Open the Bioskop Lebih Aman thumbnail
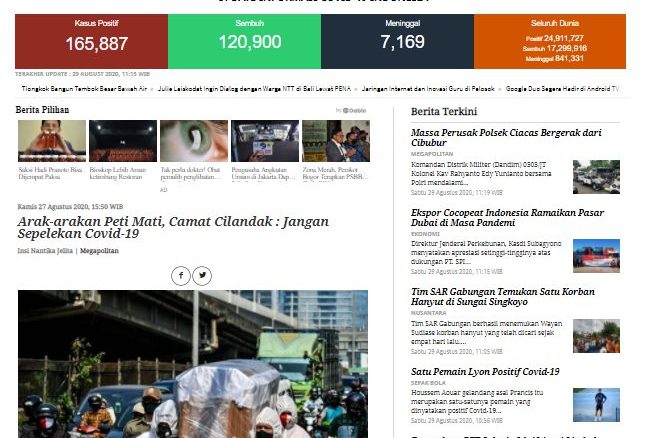The height and width of the screenshot is (438, 654). pyautogui.click(x=123, y=141)
